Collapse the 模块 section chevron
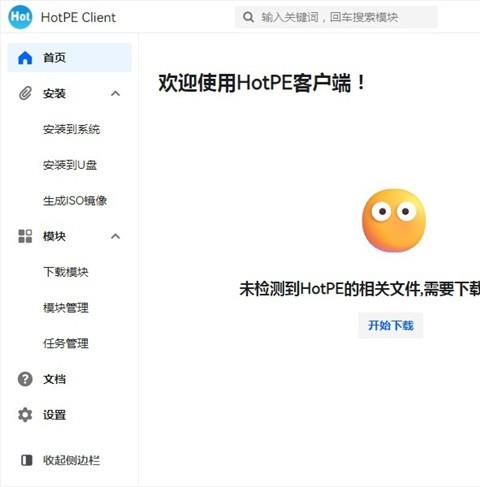 point(115,236)
